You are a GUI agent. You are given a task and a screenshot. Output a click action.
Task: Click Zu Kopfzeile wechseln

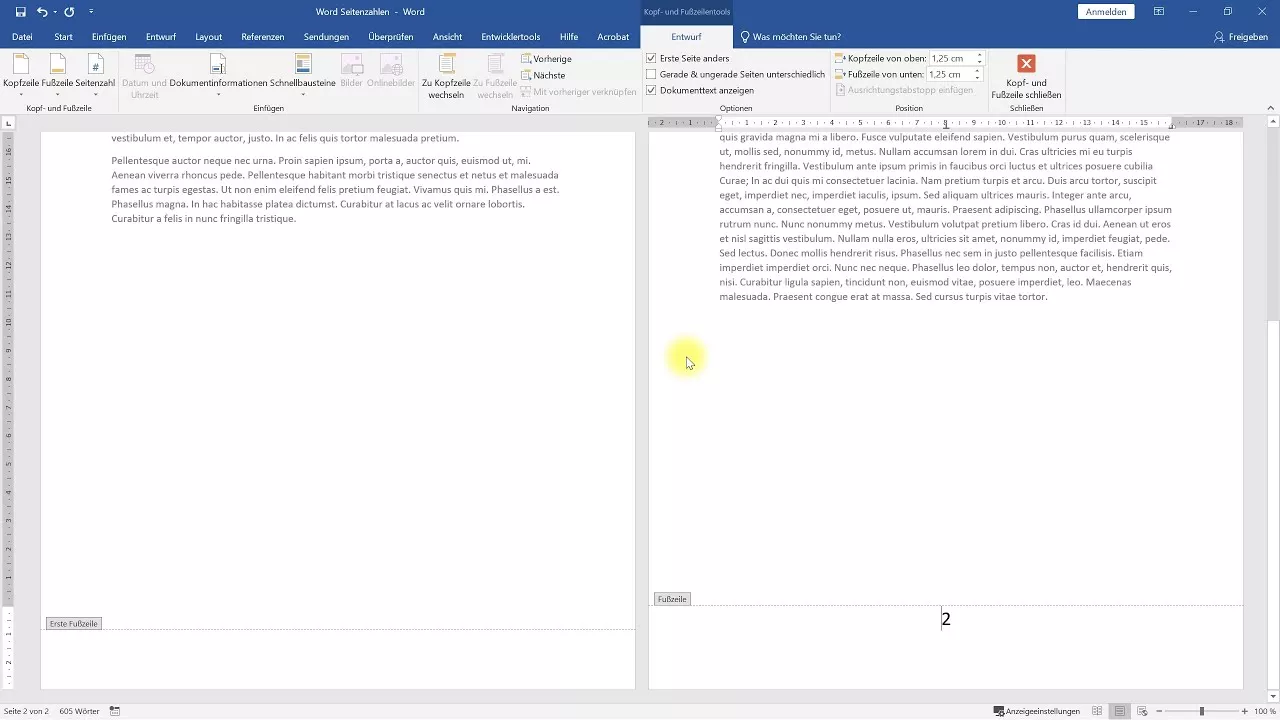coord(446,75)
